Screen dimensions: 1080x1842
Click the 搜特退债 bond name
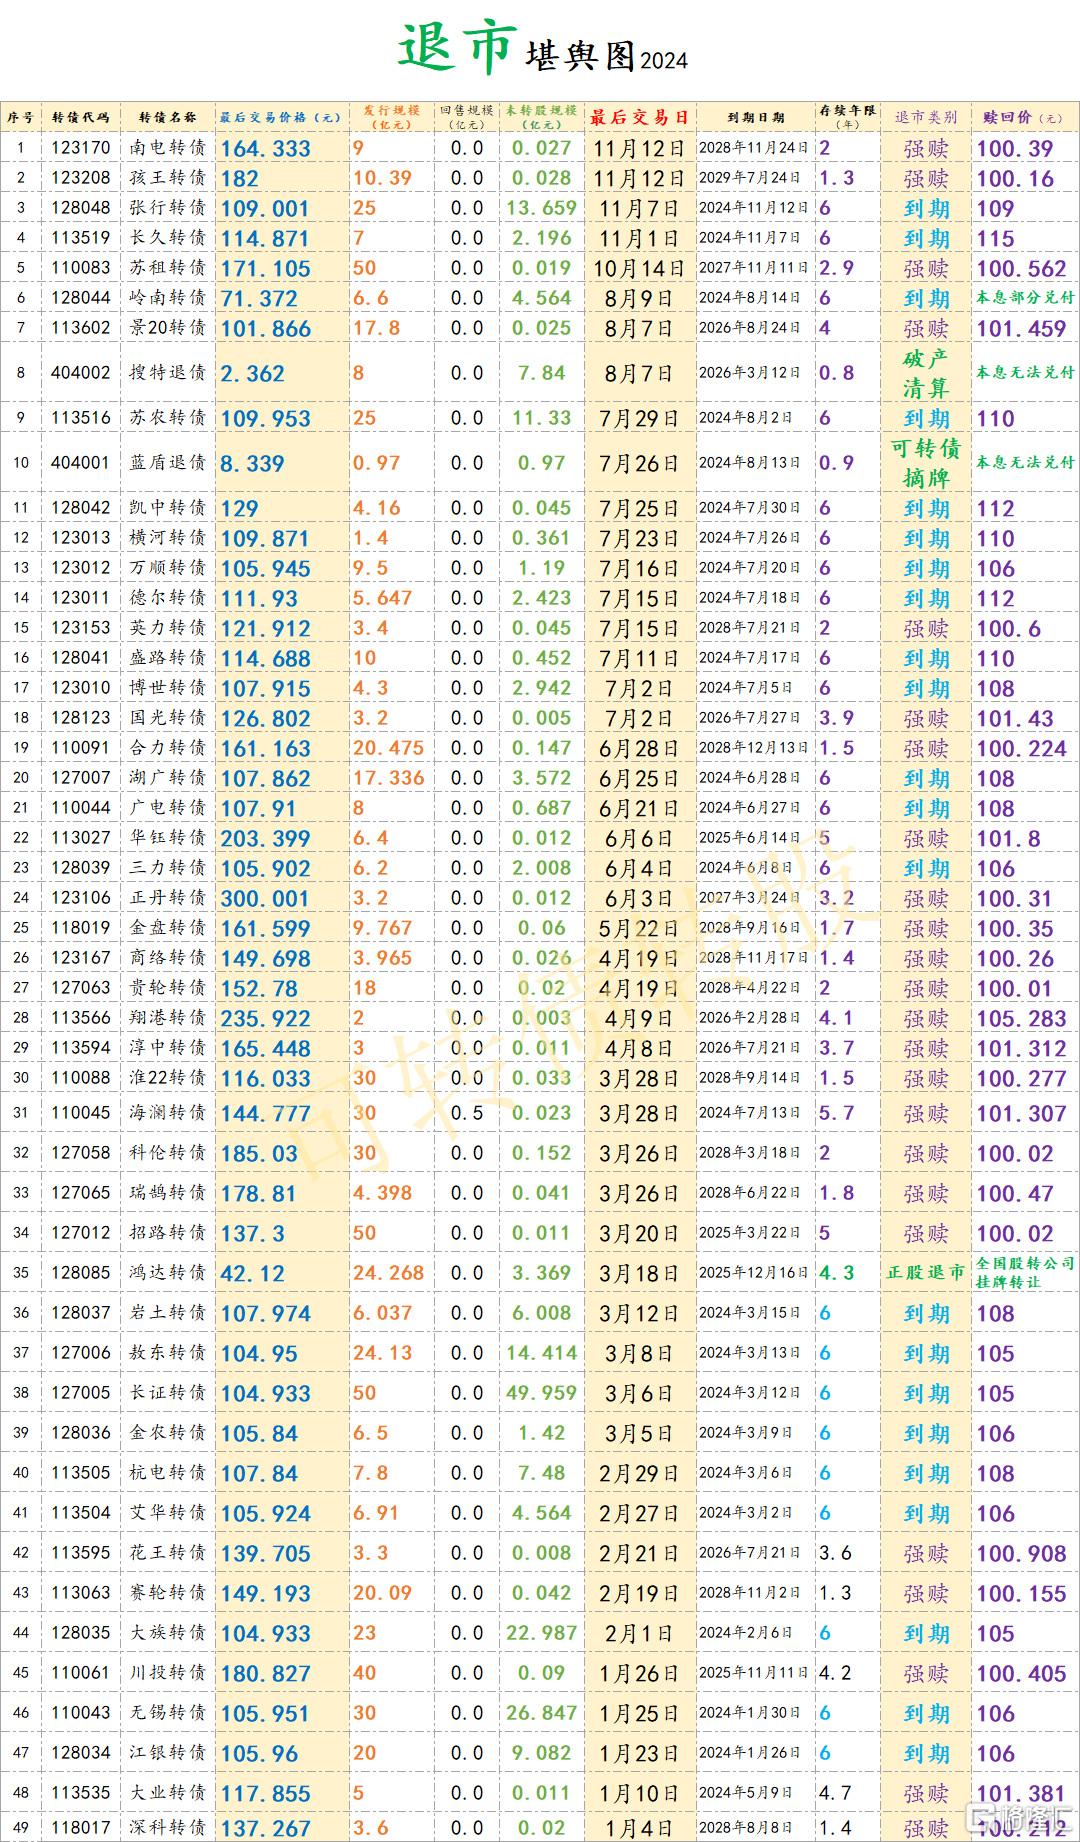point(167,373)
